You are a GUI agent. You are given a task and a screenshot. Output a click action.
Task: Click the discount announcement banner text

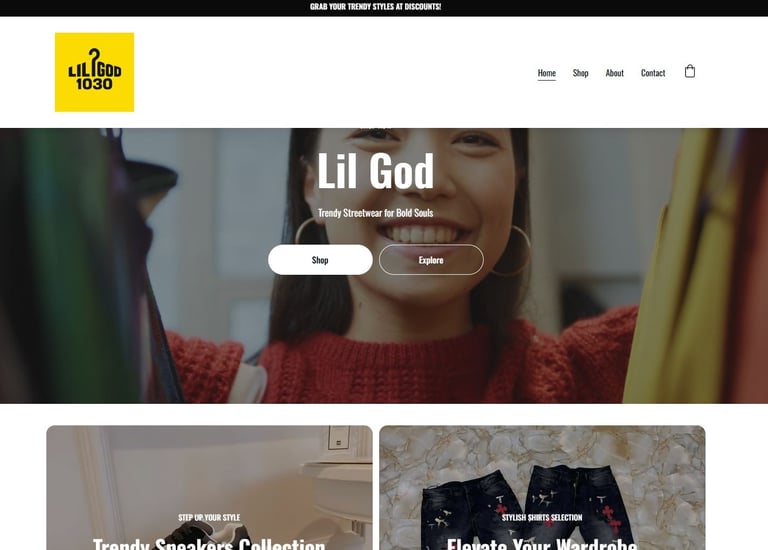[376, 7]
